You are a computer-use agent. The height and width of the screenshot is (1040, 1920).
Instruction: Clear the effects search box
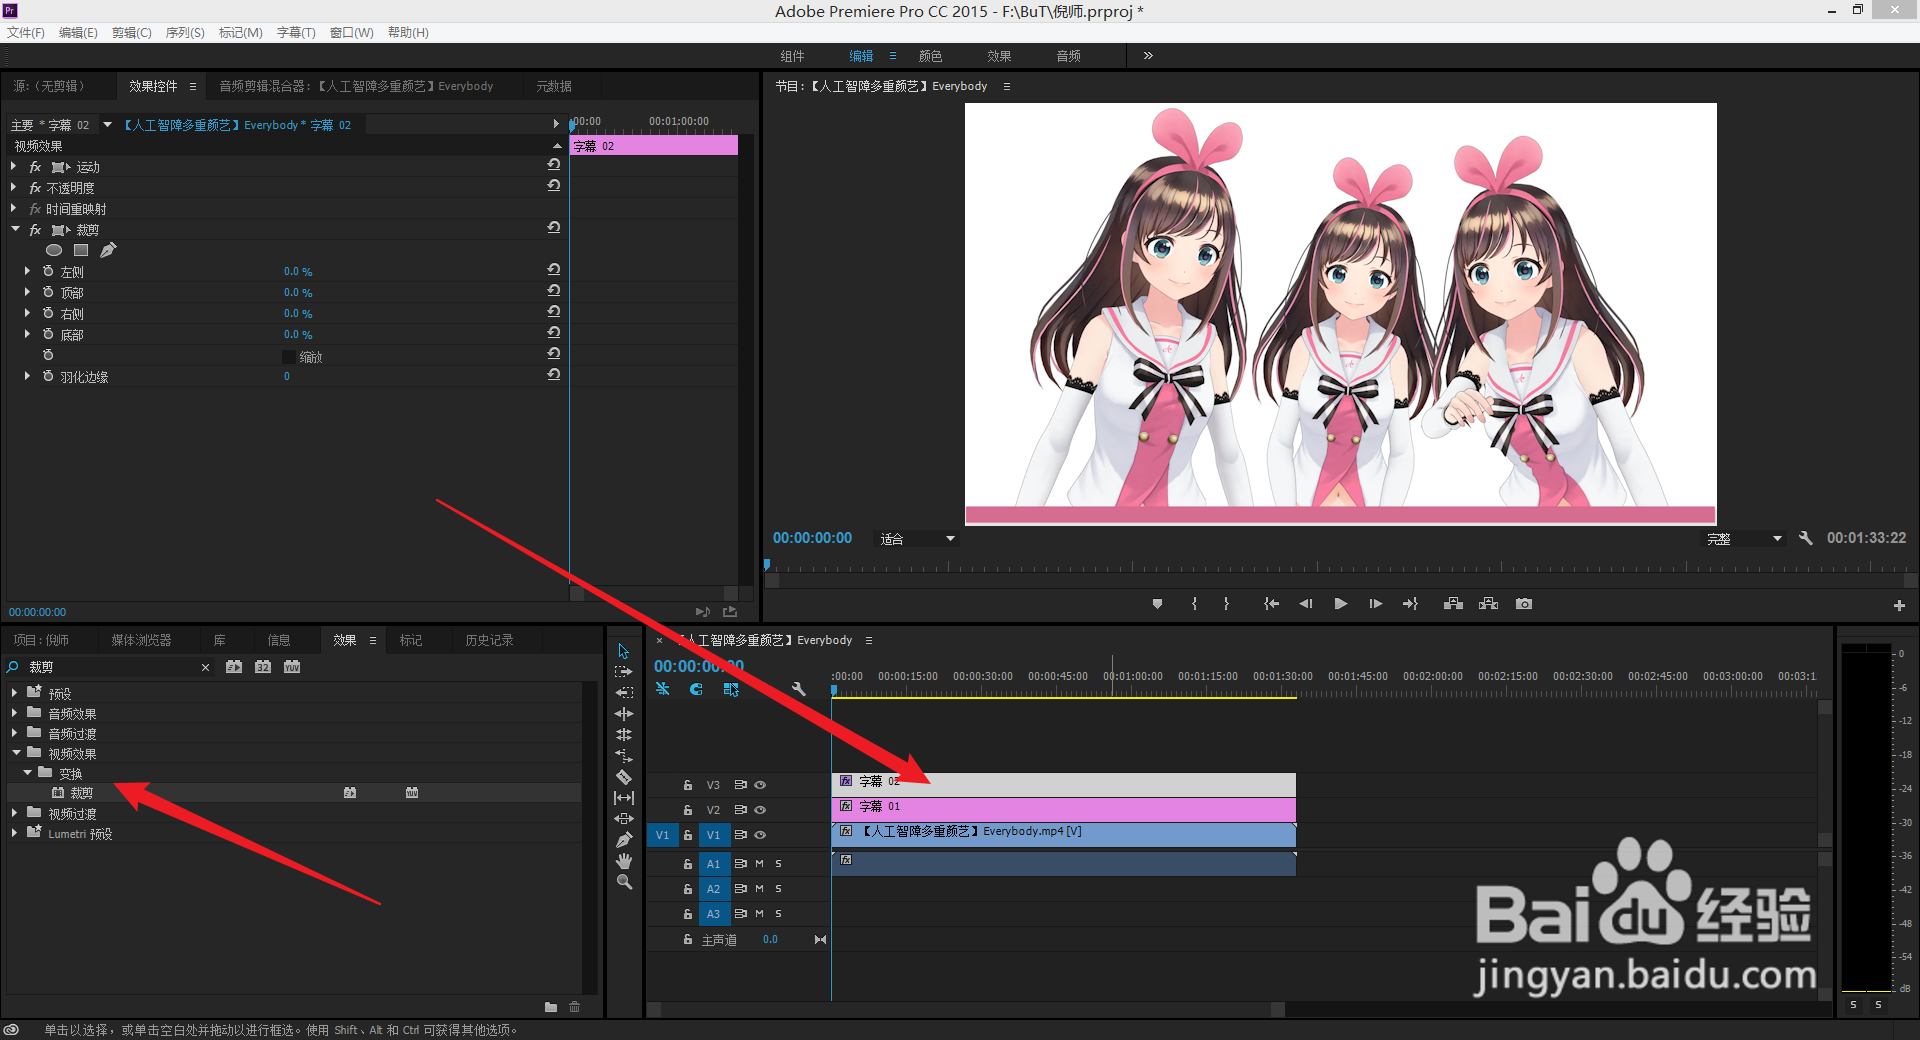pyautogui.click(x=205, y=667)
